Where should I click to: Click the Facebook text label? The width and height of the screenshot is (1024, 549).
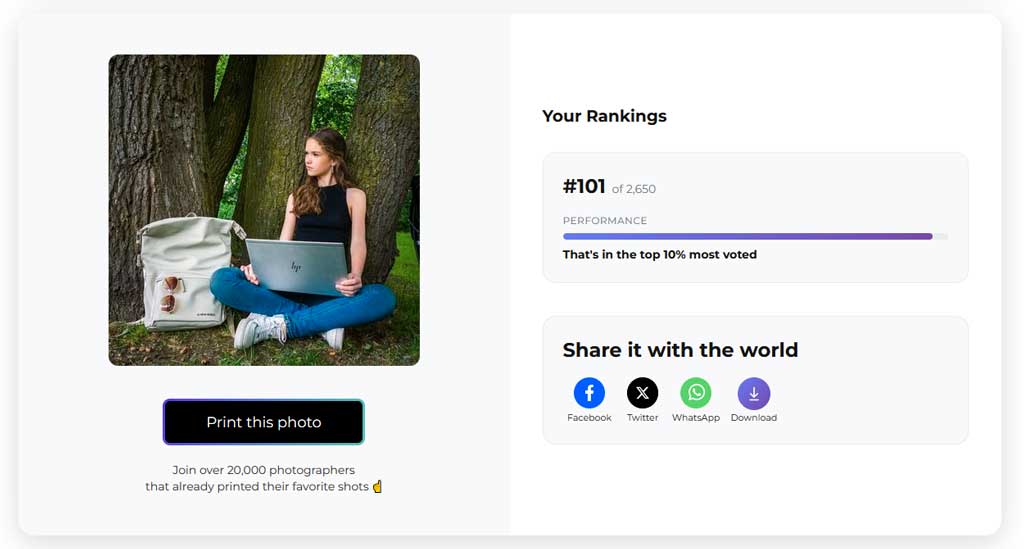click(x=589, y=418)
